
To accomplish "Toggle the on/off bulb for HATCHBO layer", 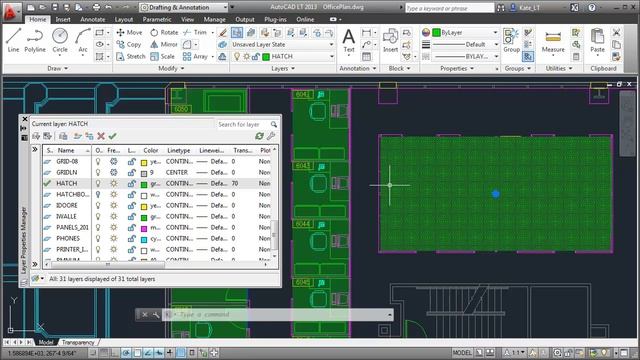I will (x=98, y=195).
